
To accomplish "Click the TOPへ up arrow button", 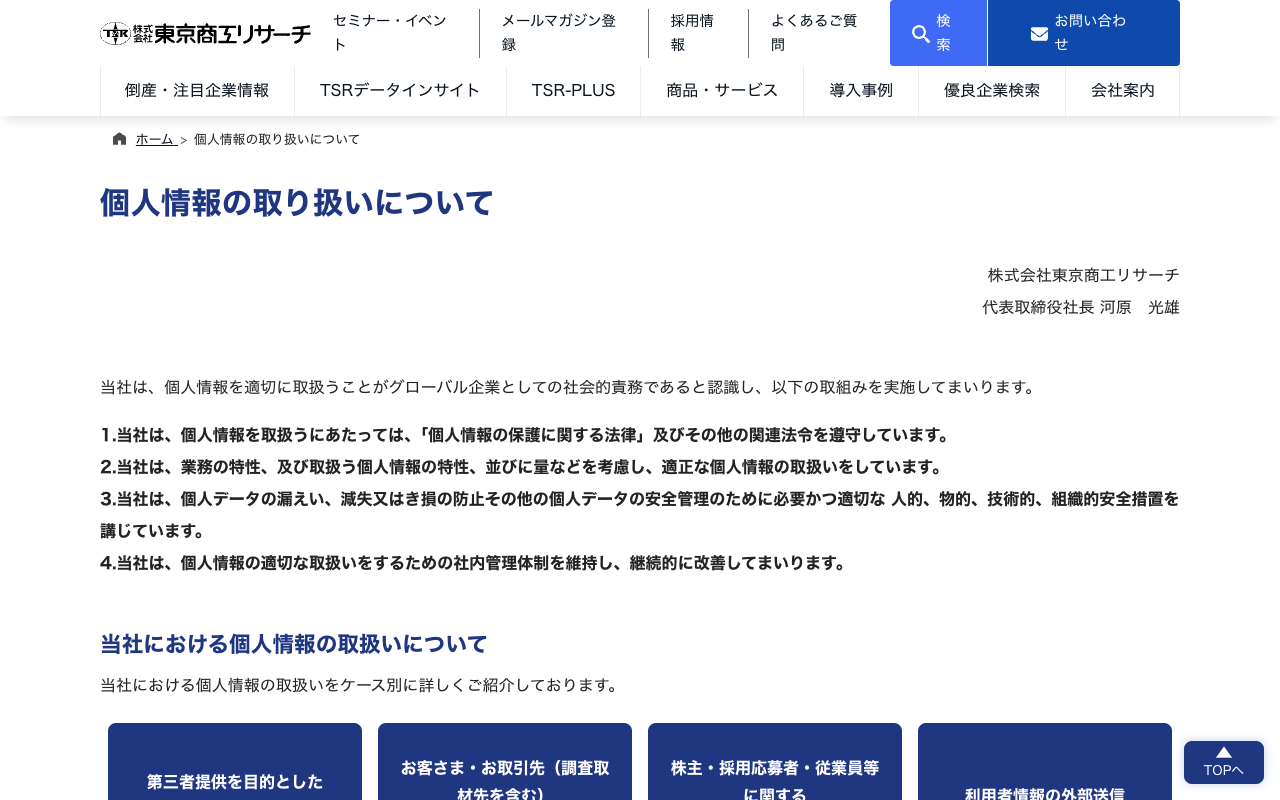I will click(x=1224, y=762).
